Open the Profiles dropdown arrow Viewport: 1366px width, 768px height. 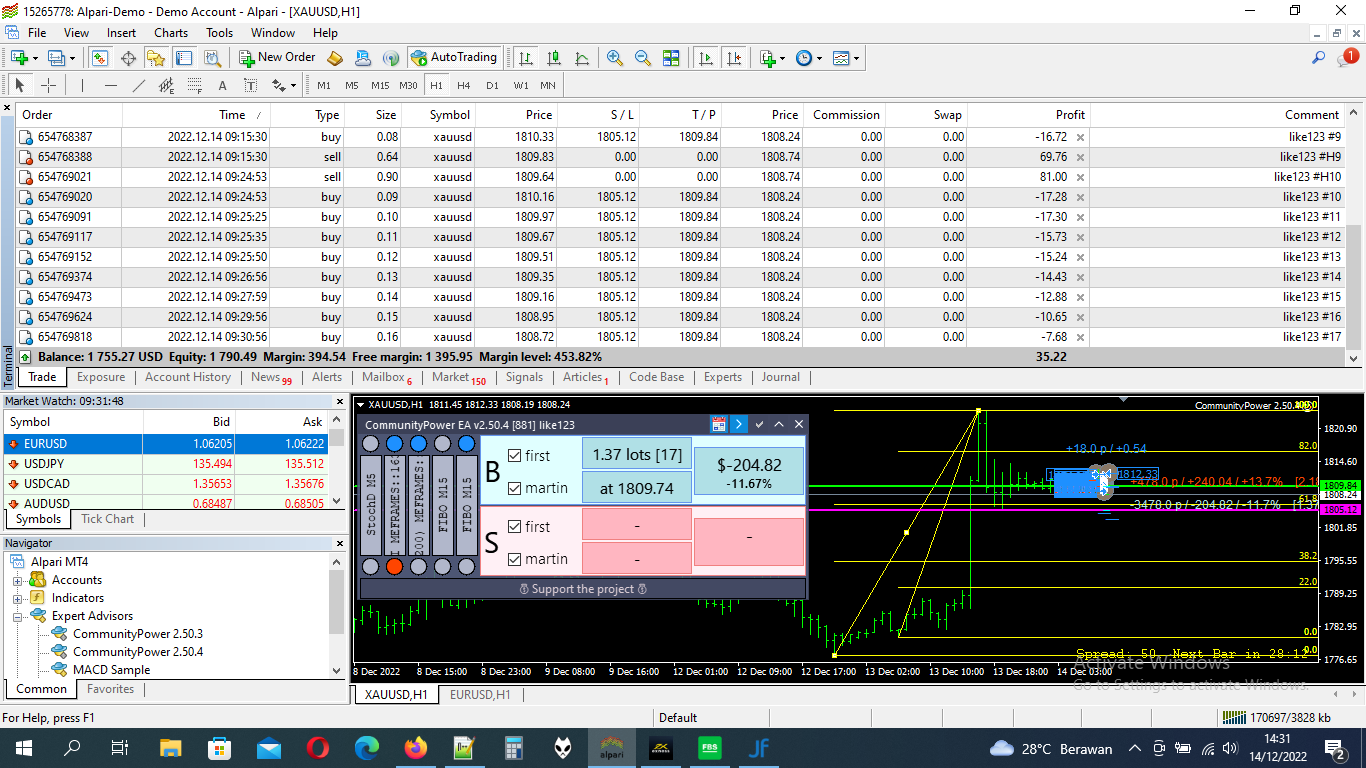[x=73, y=58]
